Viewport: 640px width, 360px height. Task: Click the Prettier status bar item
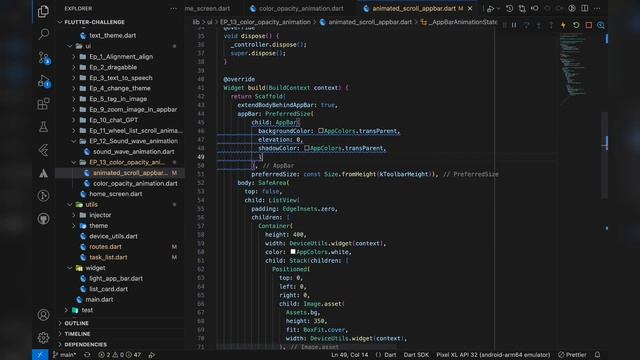(572, 355)
